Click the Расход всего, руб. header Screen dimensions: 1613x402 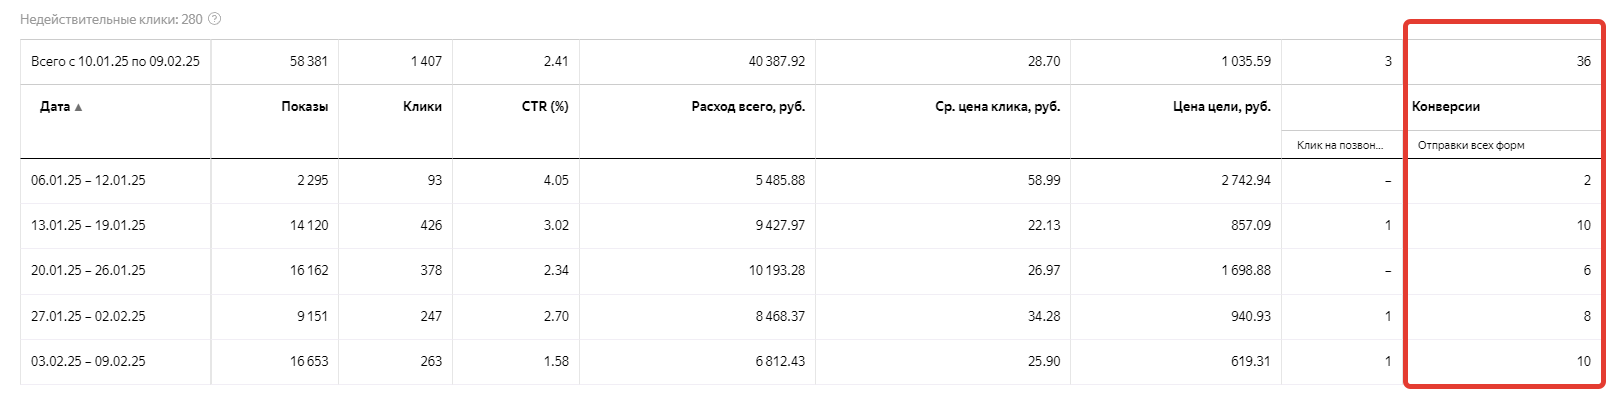tap(748, 106)
